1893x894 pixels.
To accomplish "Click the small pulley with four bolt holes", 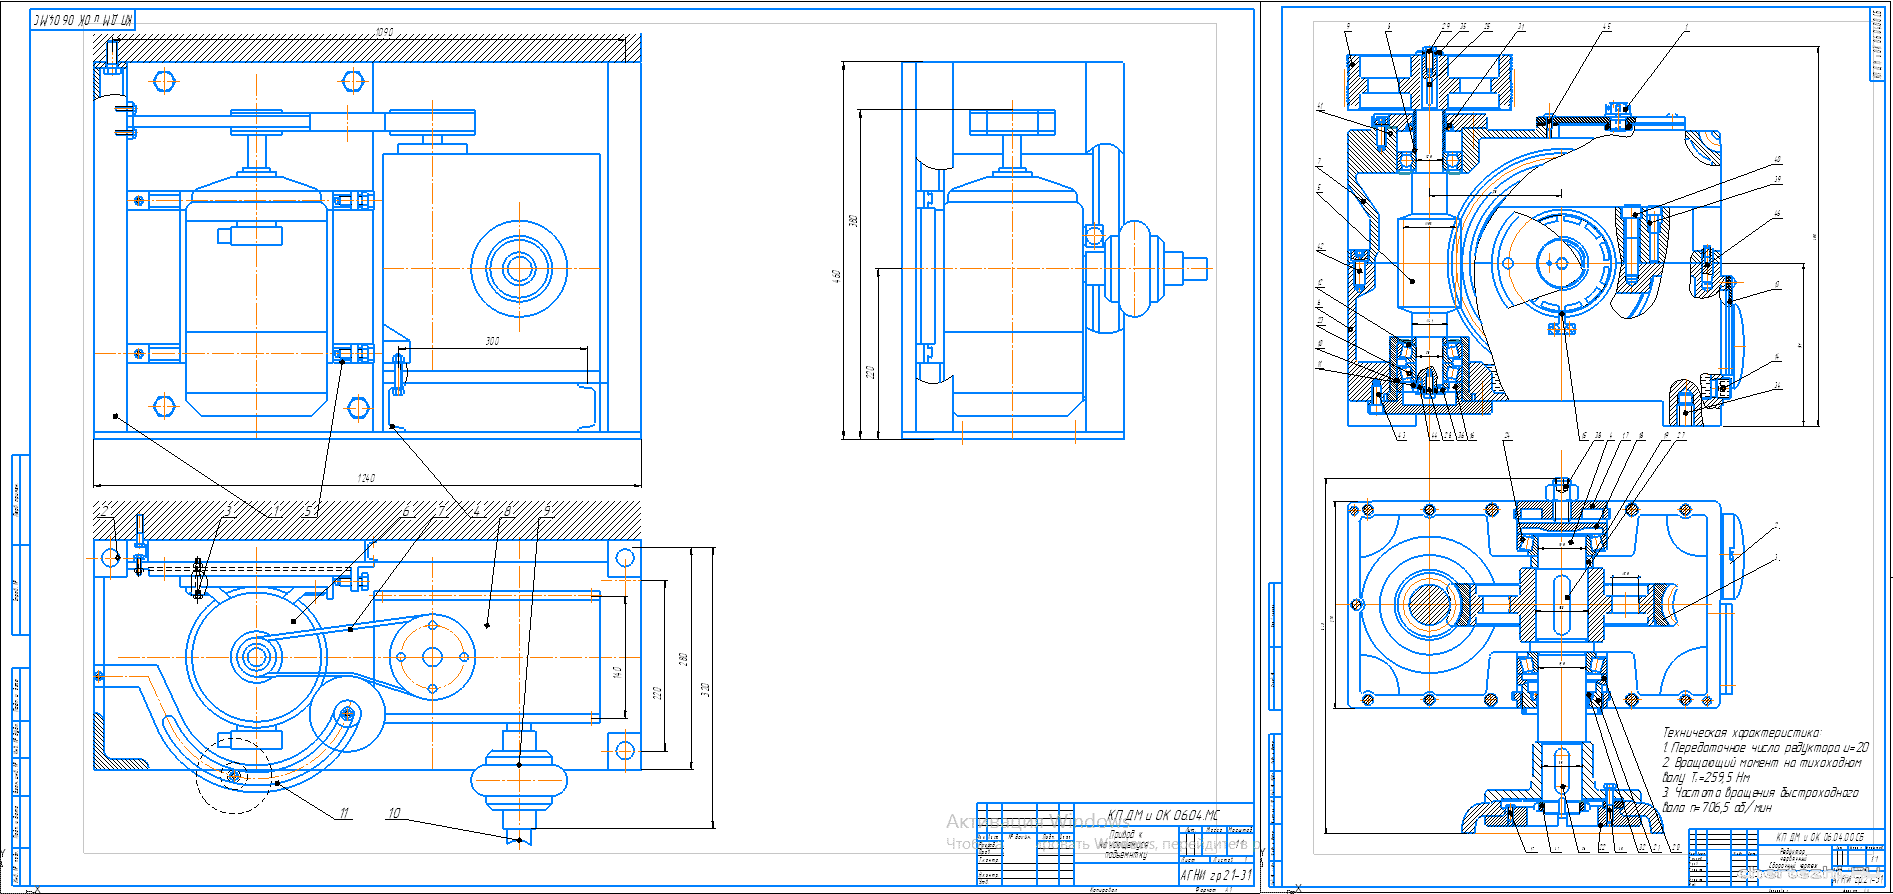I will coord(432,657).
